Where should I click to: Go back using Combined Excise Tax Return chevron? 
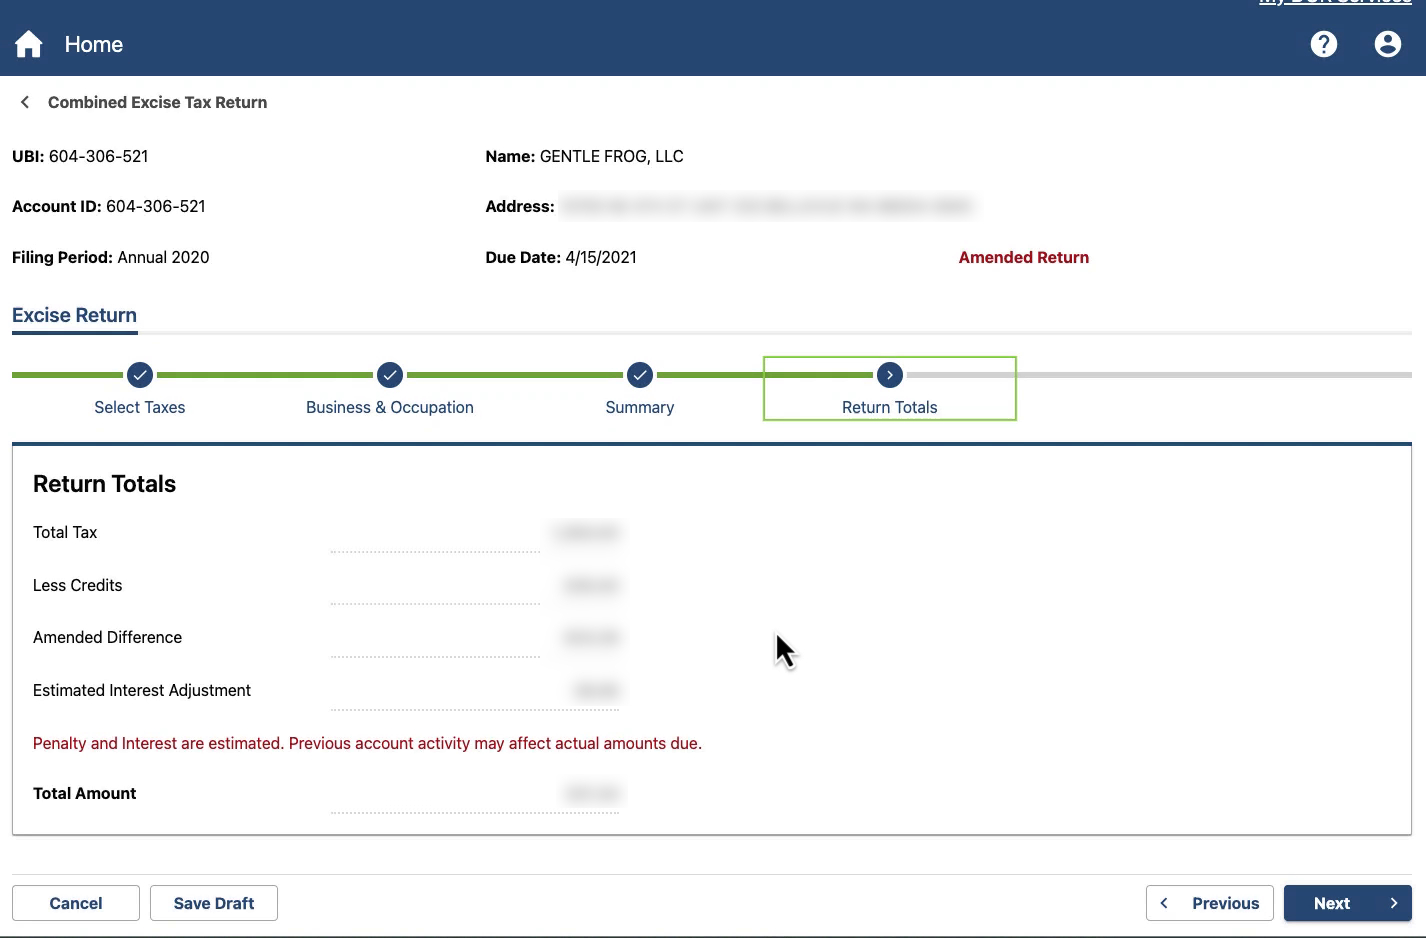tap(25, 102)
